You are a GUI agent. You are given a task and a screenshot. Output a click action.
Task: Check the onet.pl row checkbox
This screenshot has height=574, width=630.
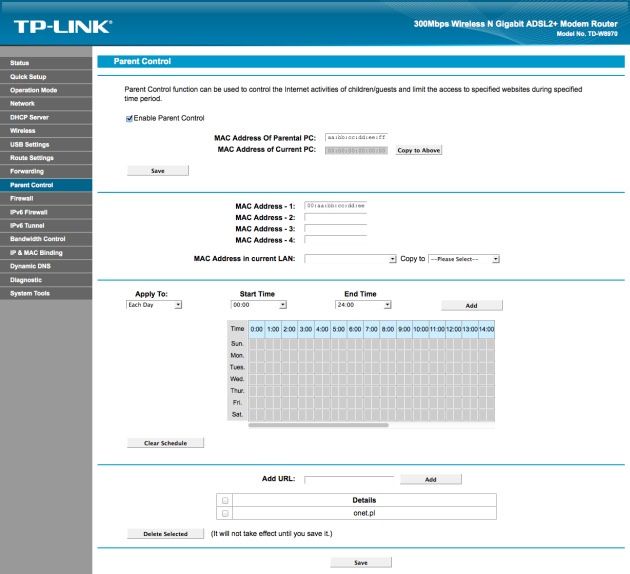[x=225, y=513]
